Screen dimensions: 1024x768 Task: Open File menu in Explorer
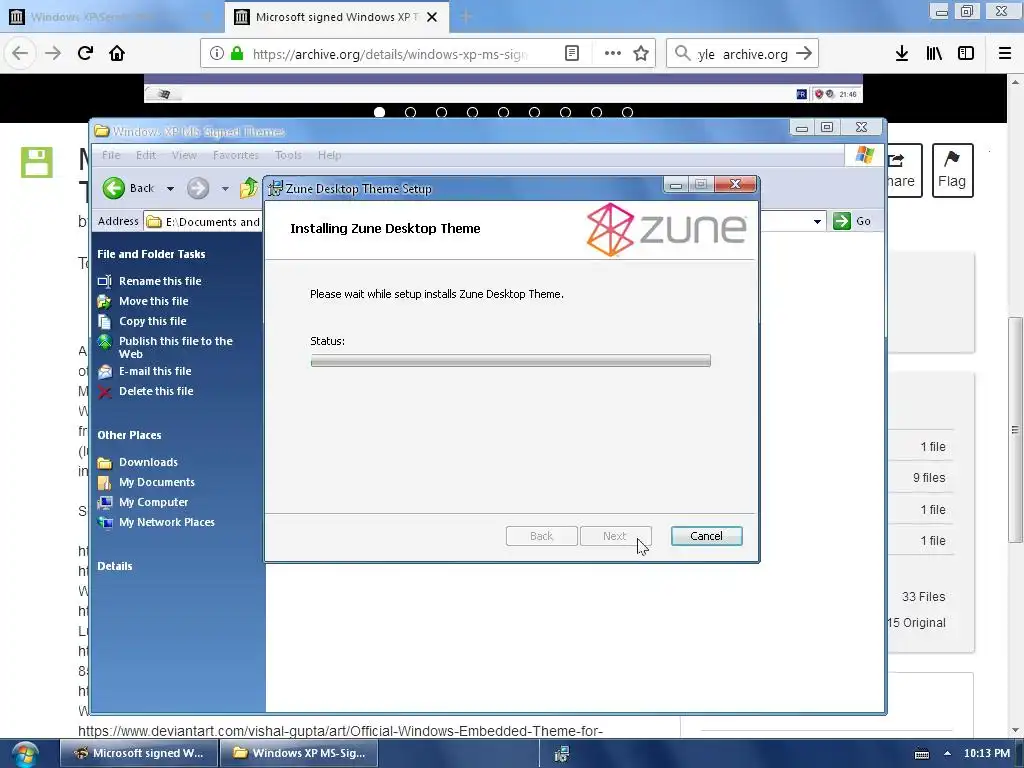click(111, 155)
